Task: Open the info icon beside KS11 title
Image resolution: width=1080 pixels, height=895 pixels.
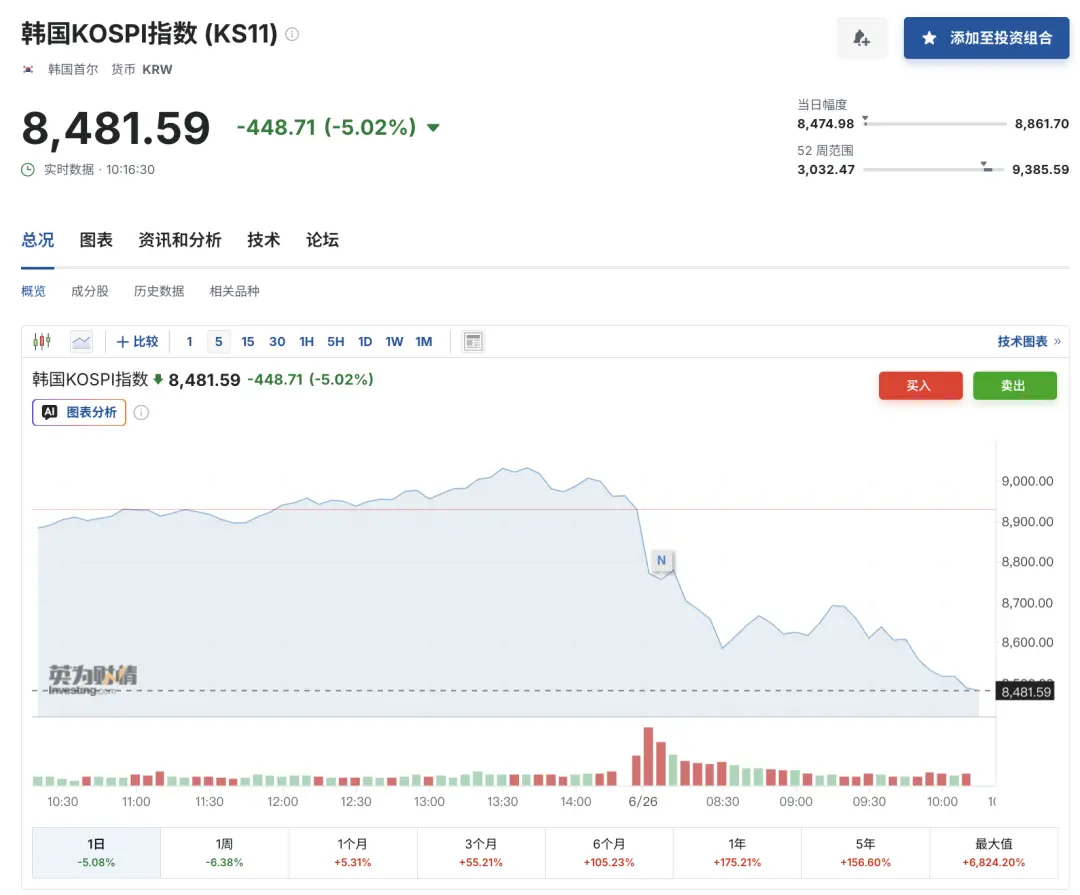Action: point(292,34)
